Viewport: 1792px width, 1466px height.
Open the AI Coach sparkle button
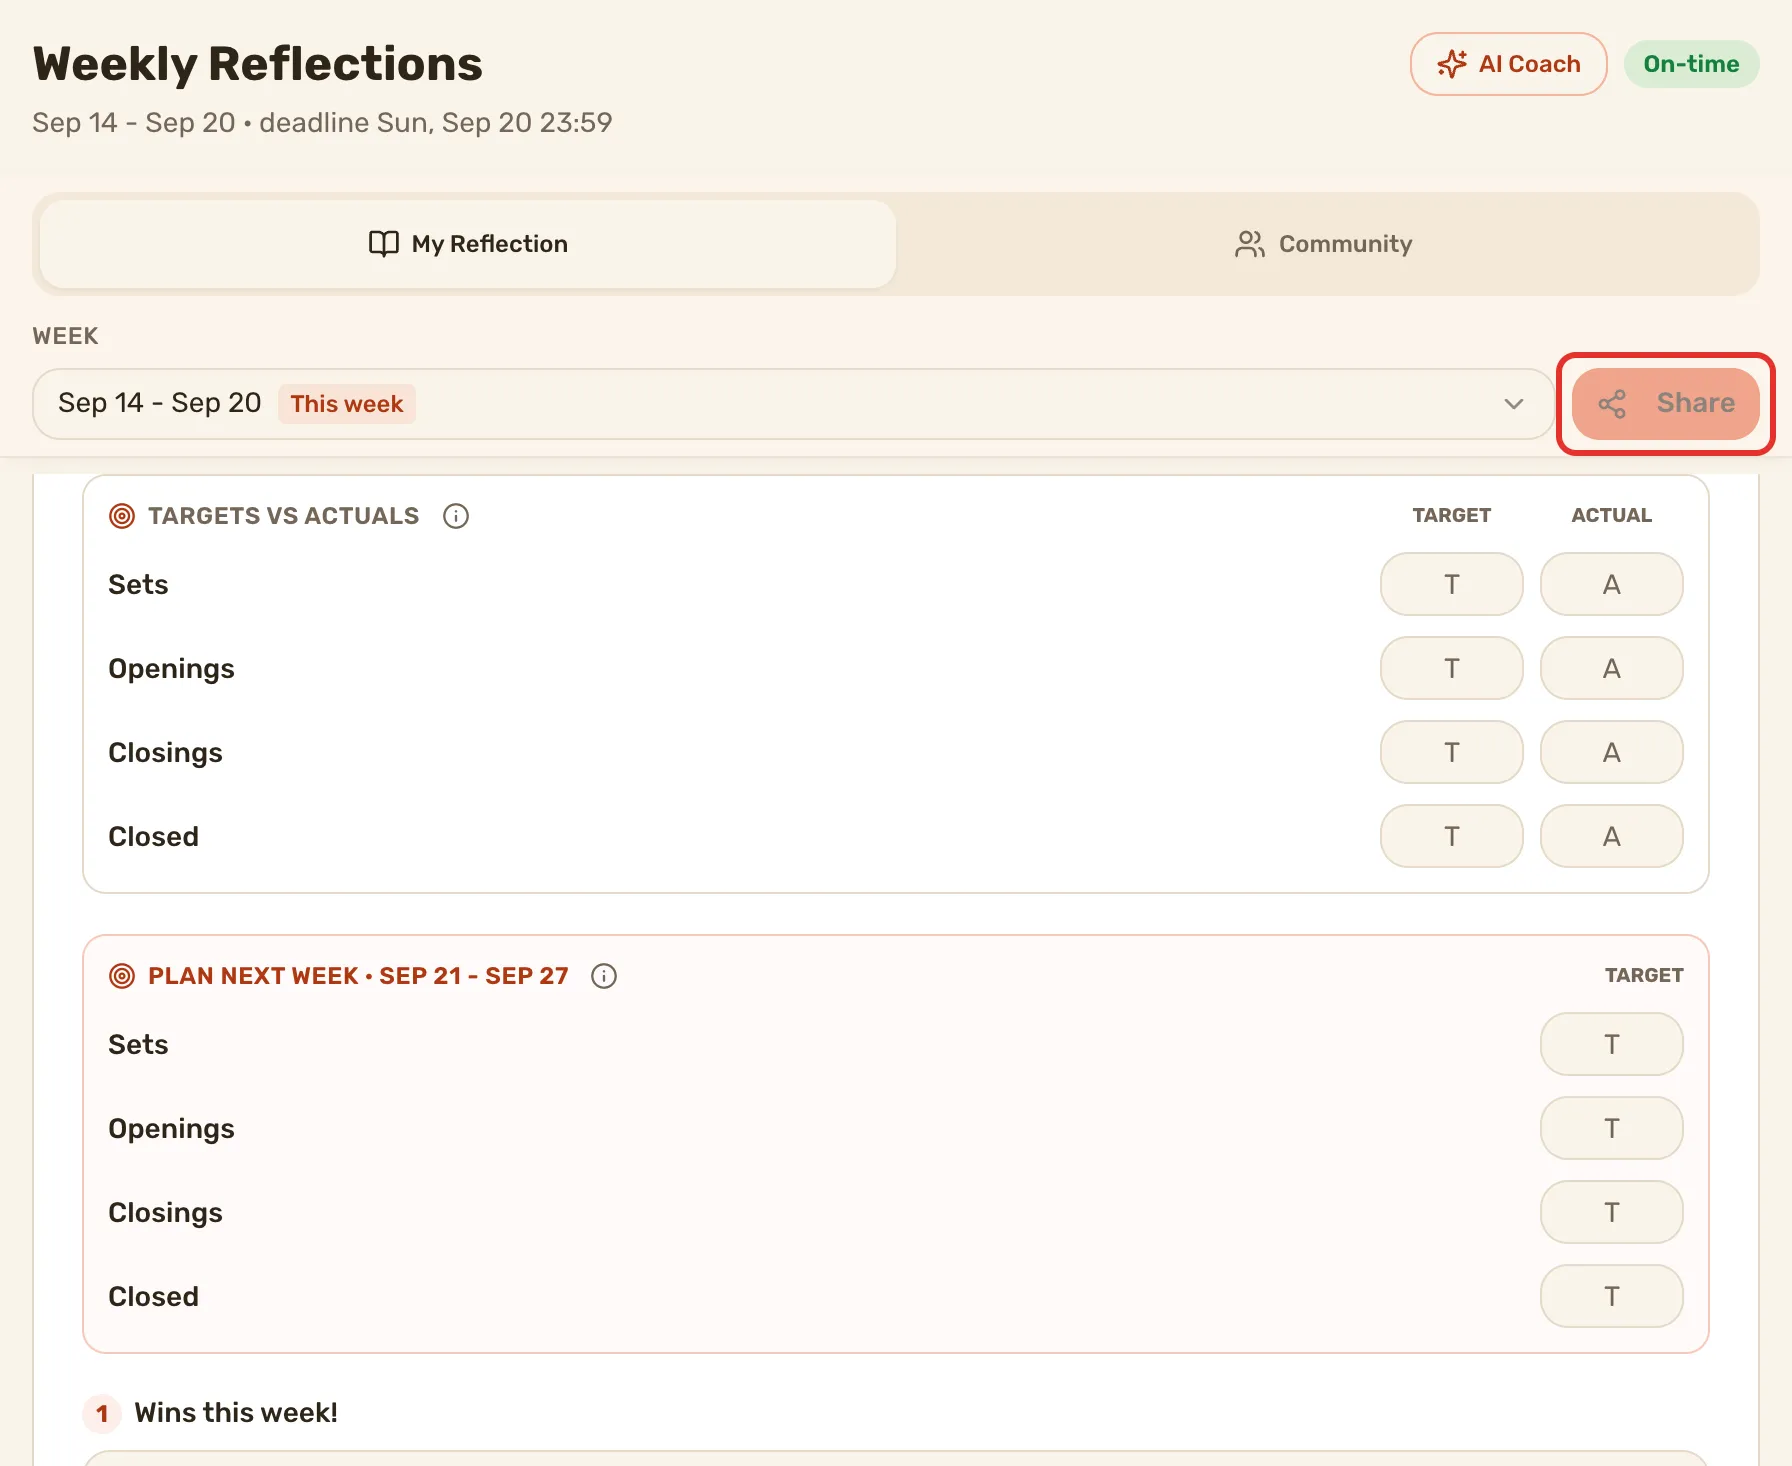(1508, 64)
